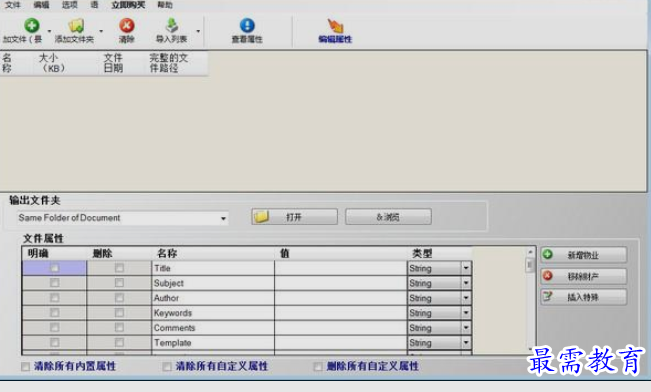
Task: Open the type dropdown for Title row
Action: coord(466,268)
